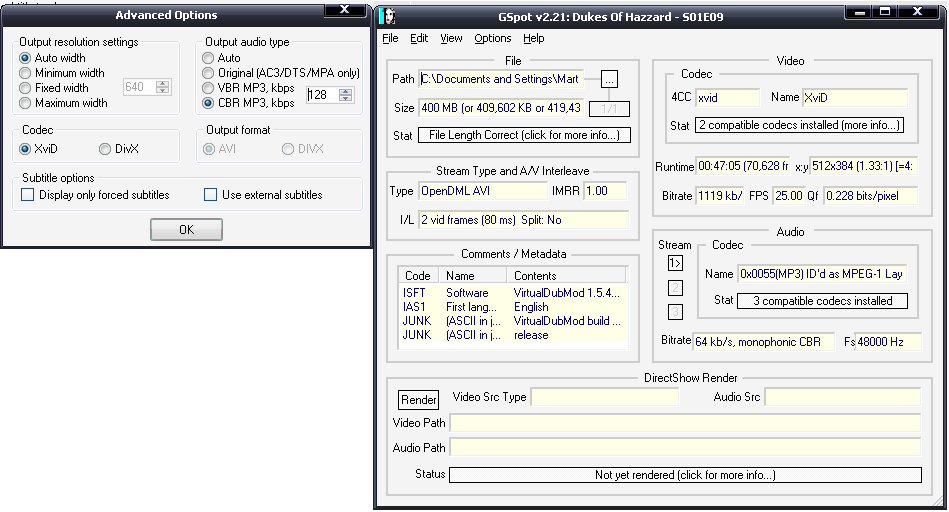Open the View menu in GSpot

coord(451,38)
